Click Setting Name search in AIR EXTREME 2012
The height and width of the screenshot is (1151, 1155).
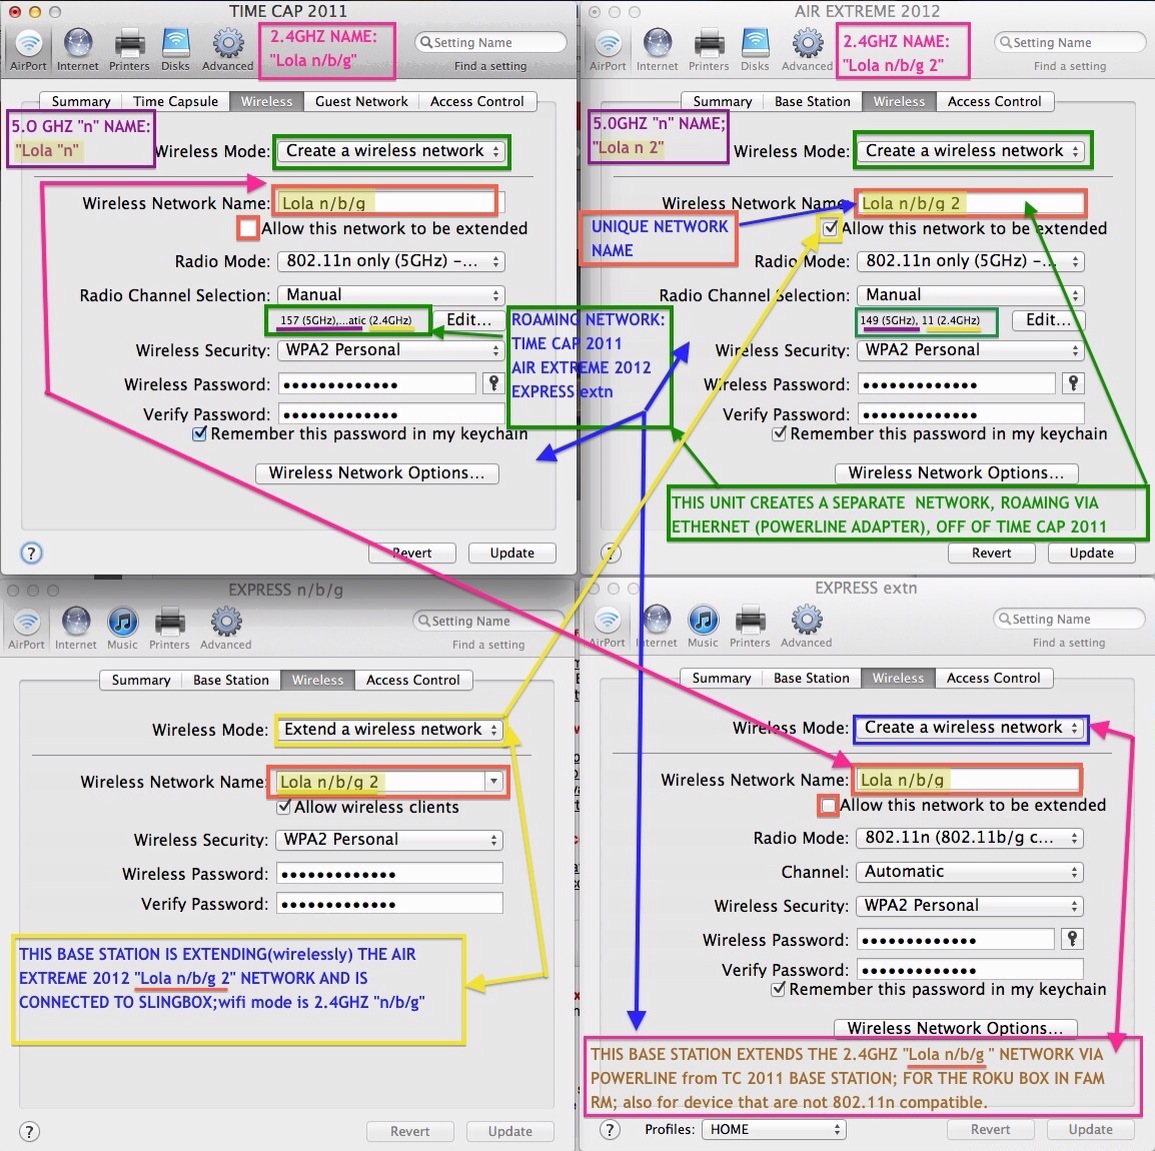click(1070, 42)
